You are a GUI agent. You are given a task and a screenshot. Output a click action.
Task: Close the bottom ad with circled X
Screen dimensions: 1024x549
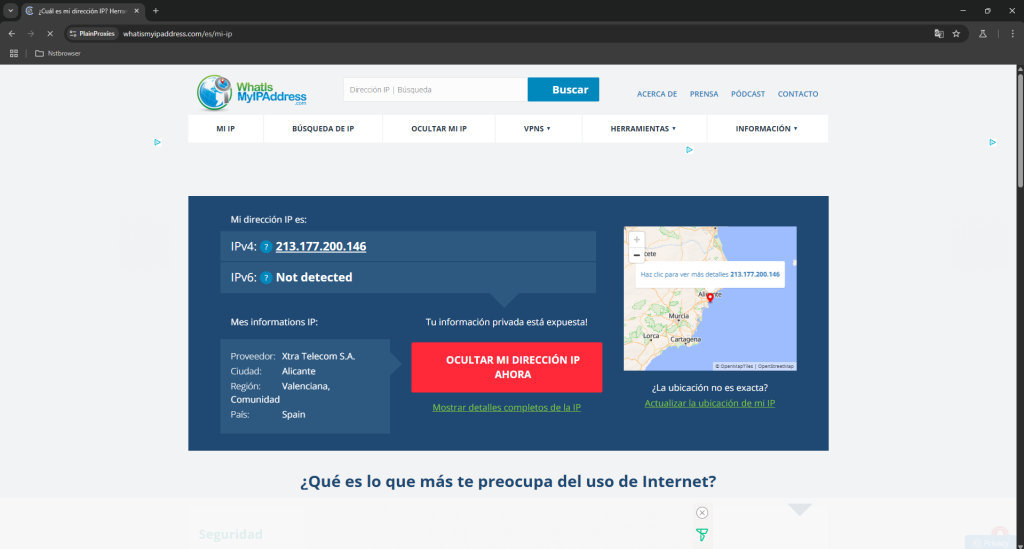click(702, 512)
